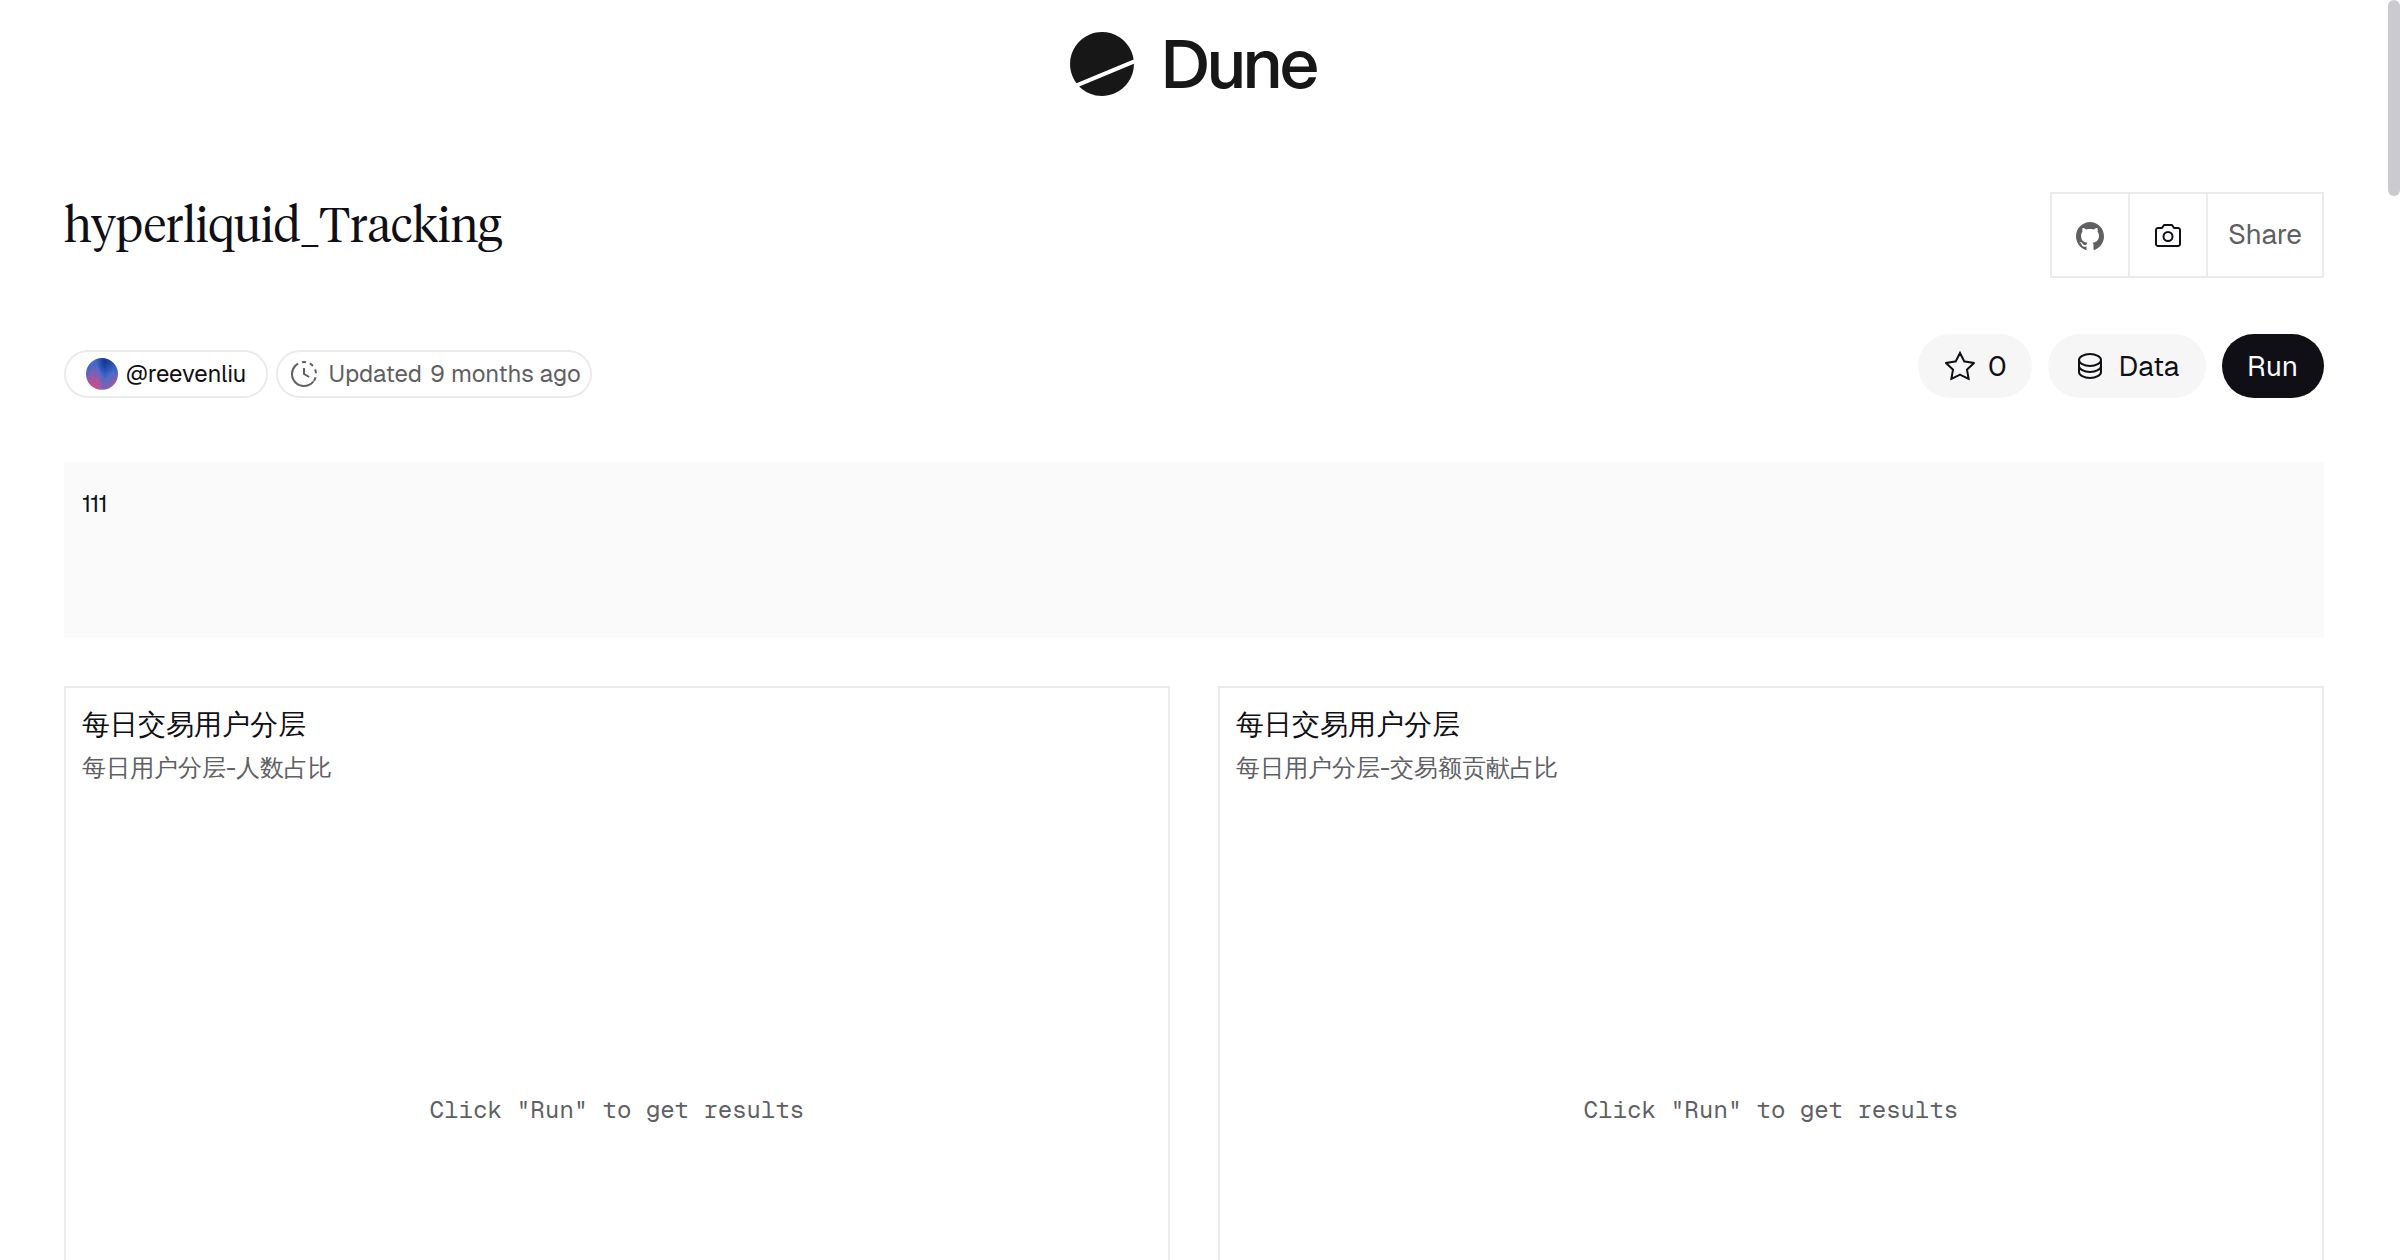Click the clock icon in the updated badge

click(305, 373)
